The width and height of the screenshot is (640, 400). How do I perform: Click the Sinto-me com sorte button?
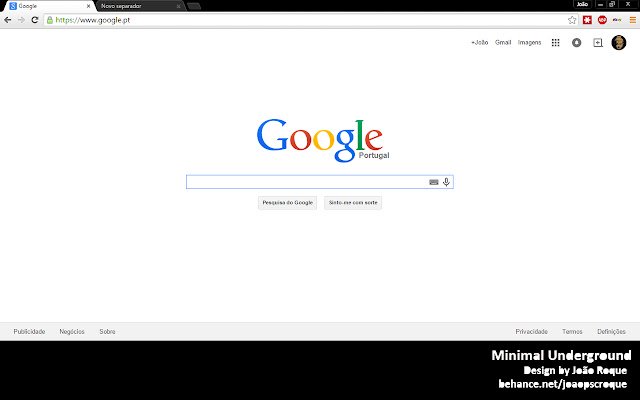tap(353, 202)
